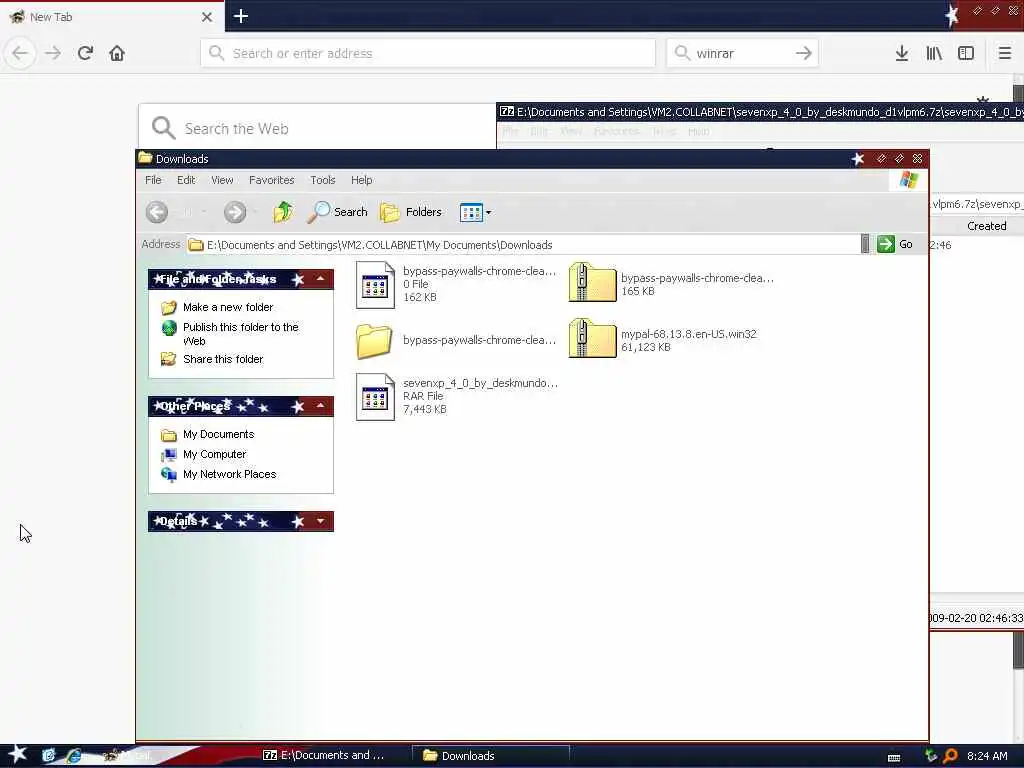Open the browser library icon
1024x768 pixels.
click(x=934, y=53)
